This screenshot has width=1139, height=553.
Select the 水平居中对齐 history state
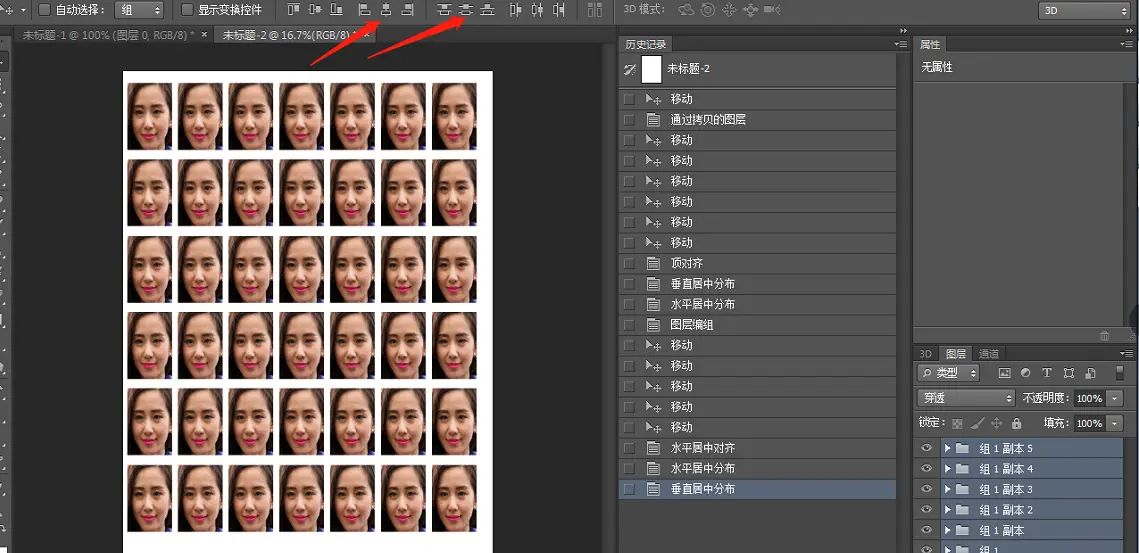pyautogui.click(x=757, y=448)
